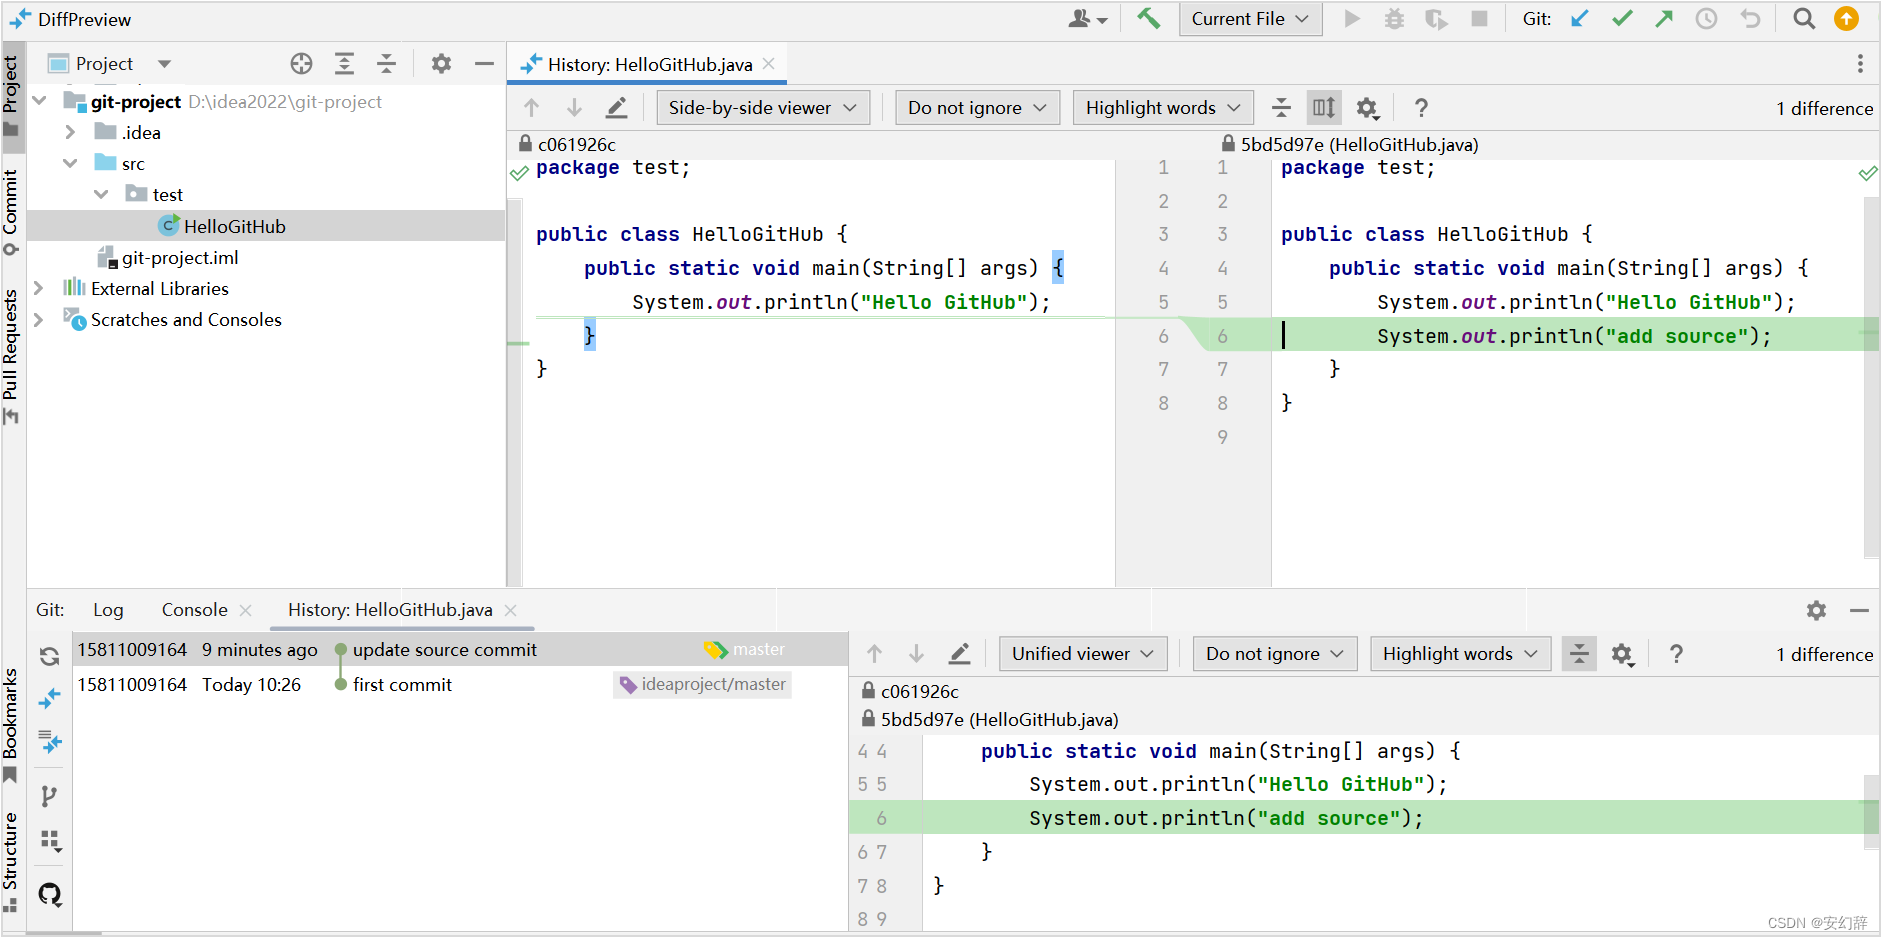Commit changes with the Git green checkmark
The height and width of the screenshot is (940, 1883).
[1622, 19]
